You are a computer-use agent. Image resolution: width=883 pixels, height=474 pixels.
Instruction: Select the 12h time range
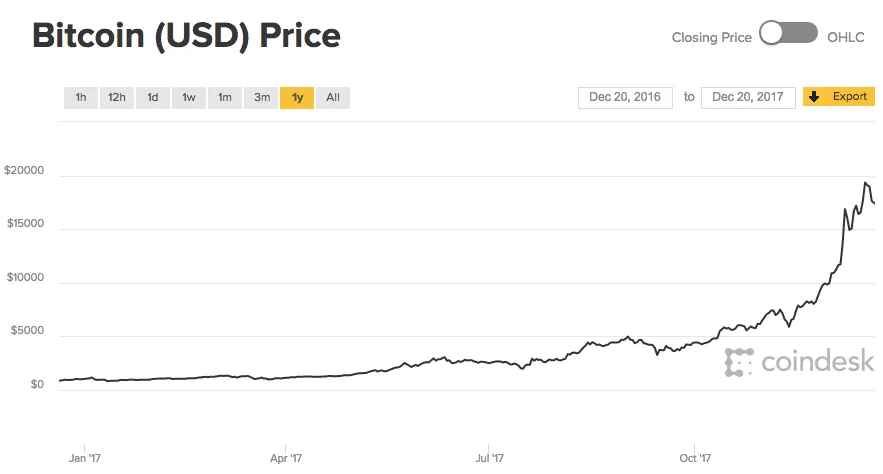pos(117,97)
